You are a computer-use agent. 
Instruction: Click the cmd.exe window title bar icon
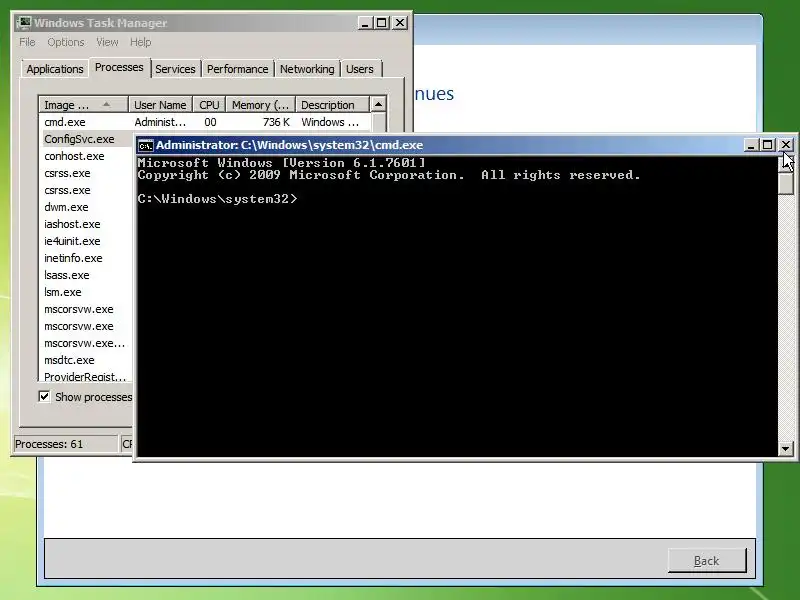tap(145, 145)
